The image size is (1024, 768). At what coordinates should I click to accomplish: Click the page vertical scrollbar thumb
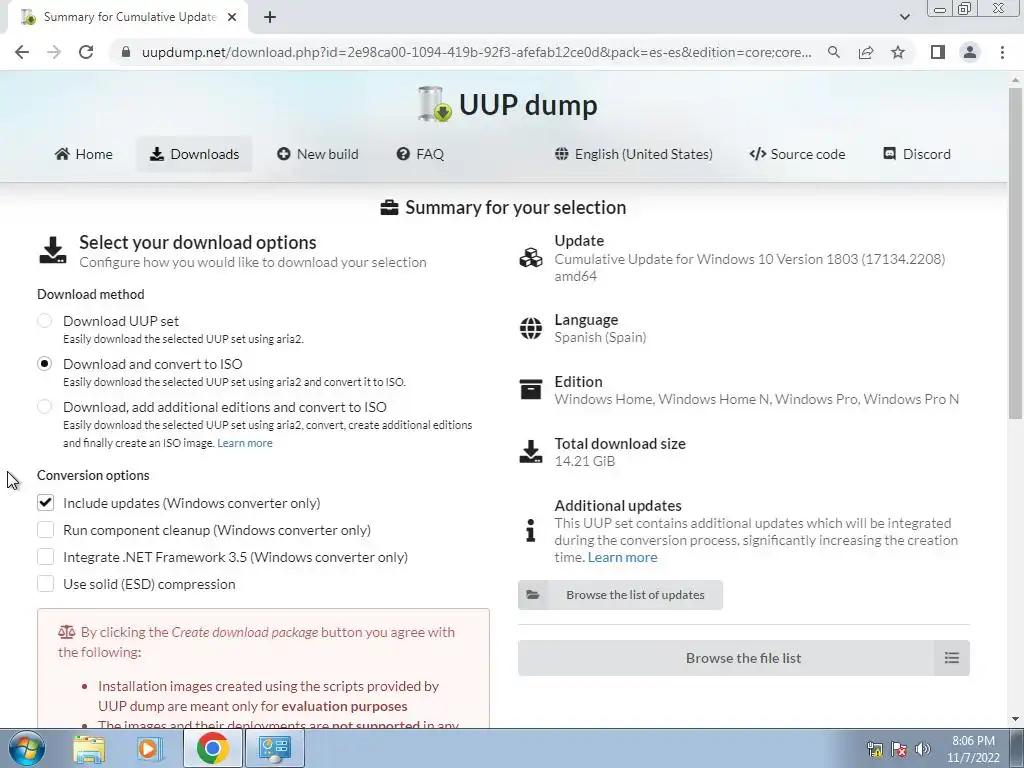point(1015,251)
